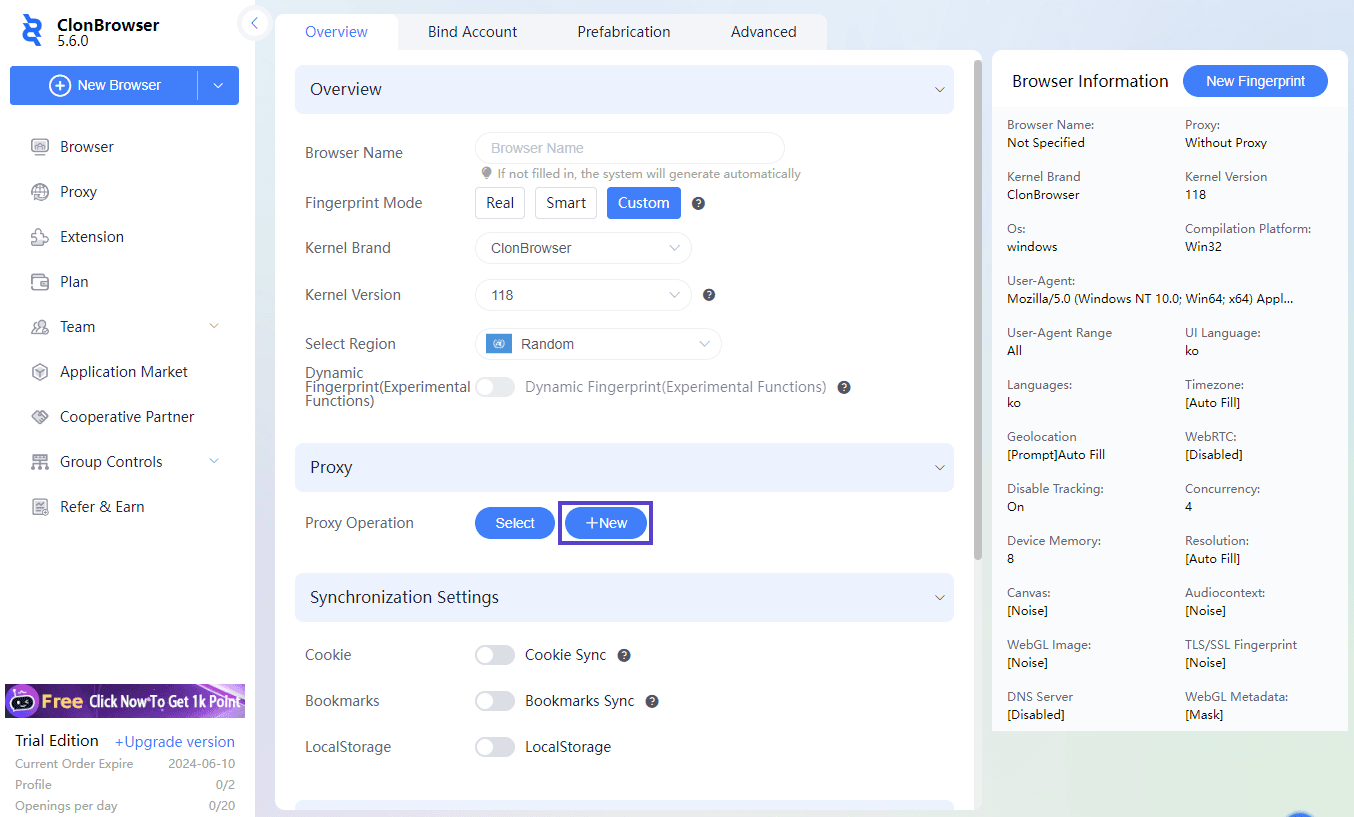Collapse the sidebar with the arrow icon
The width and height of the screenshot is (1354, 817).
pos(255,23)
